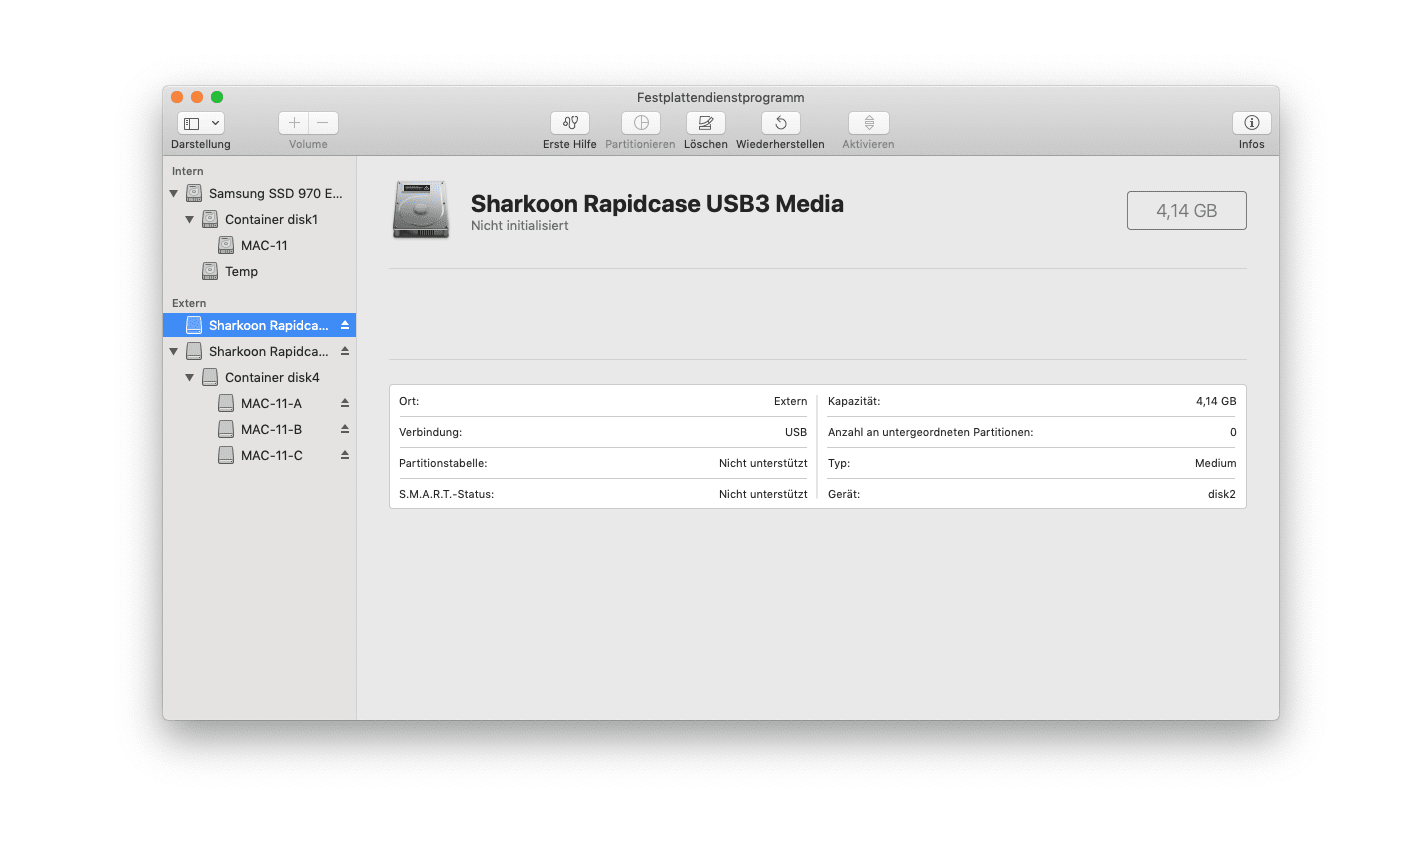Screen dimensions: 1422x858
Task: Click the "Typ:" label
Action: [839, 463]
